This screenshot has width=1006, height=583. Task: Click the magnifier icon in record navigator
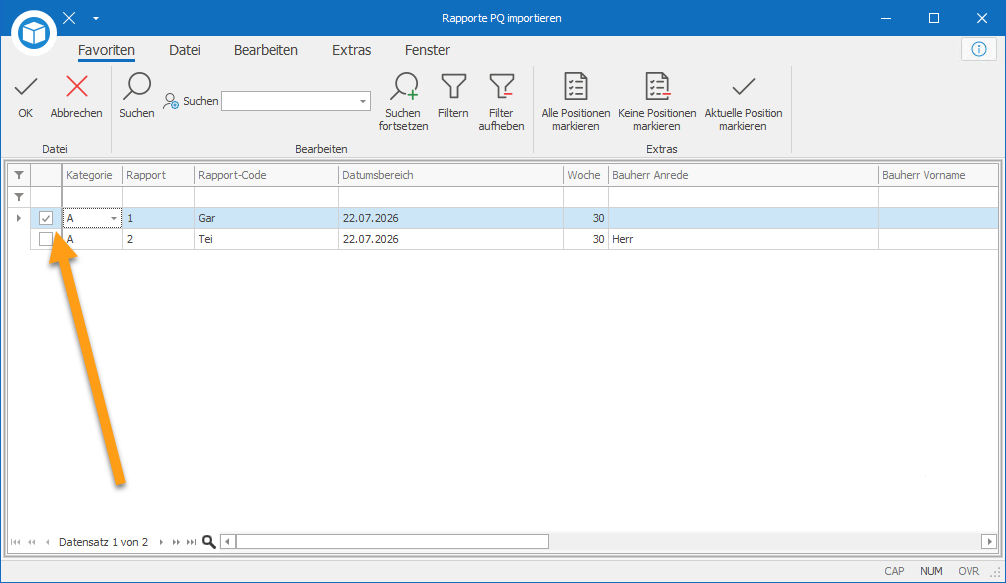pyautogui.click(x=209, y=542)
